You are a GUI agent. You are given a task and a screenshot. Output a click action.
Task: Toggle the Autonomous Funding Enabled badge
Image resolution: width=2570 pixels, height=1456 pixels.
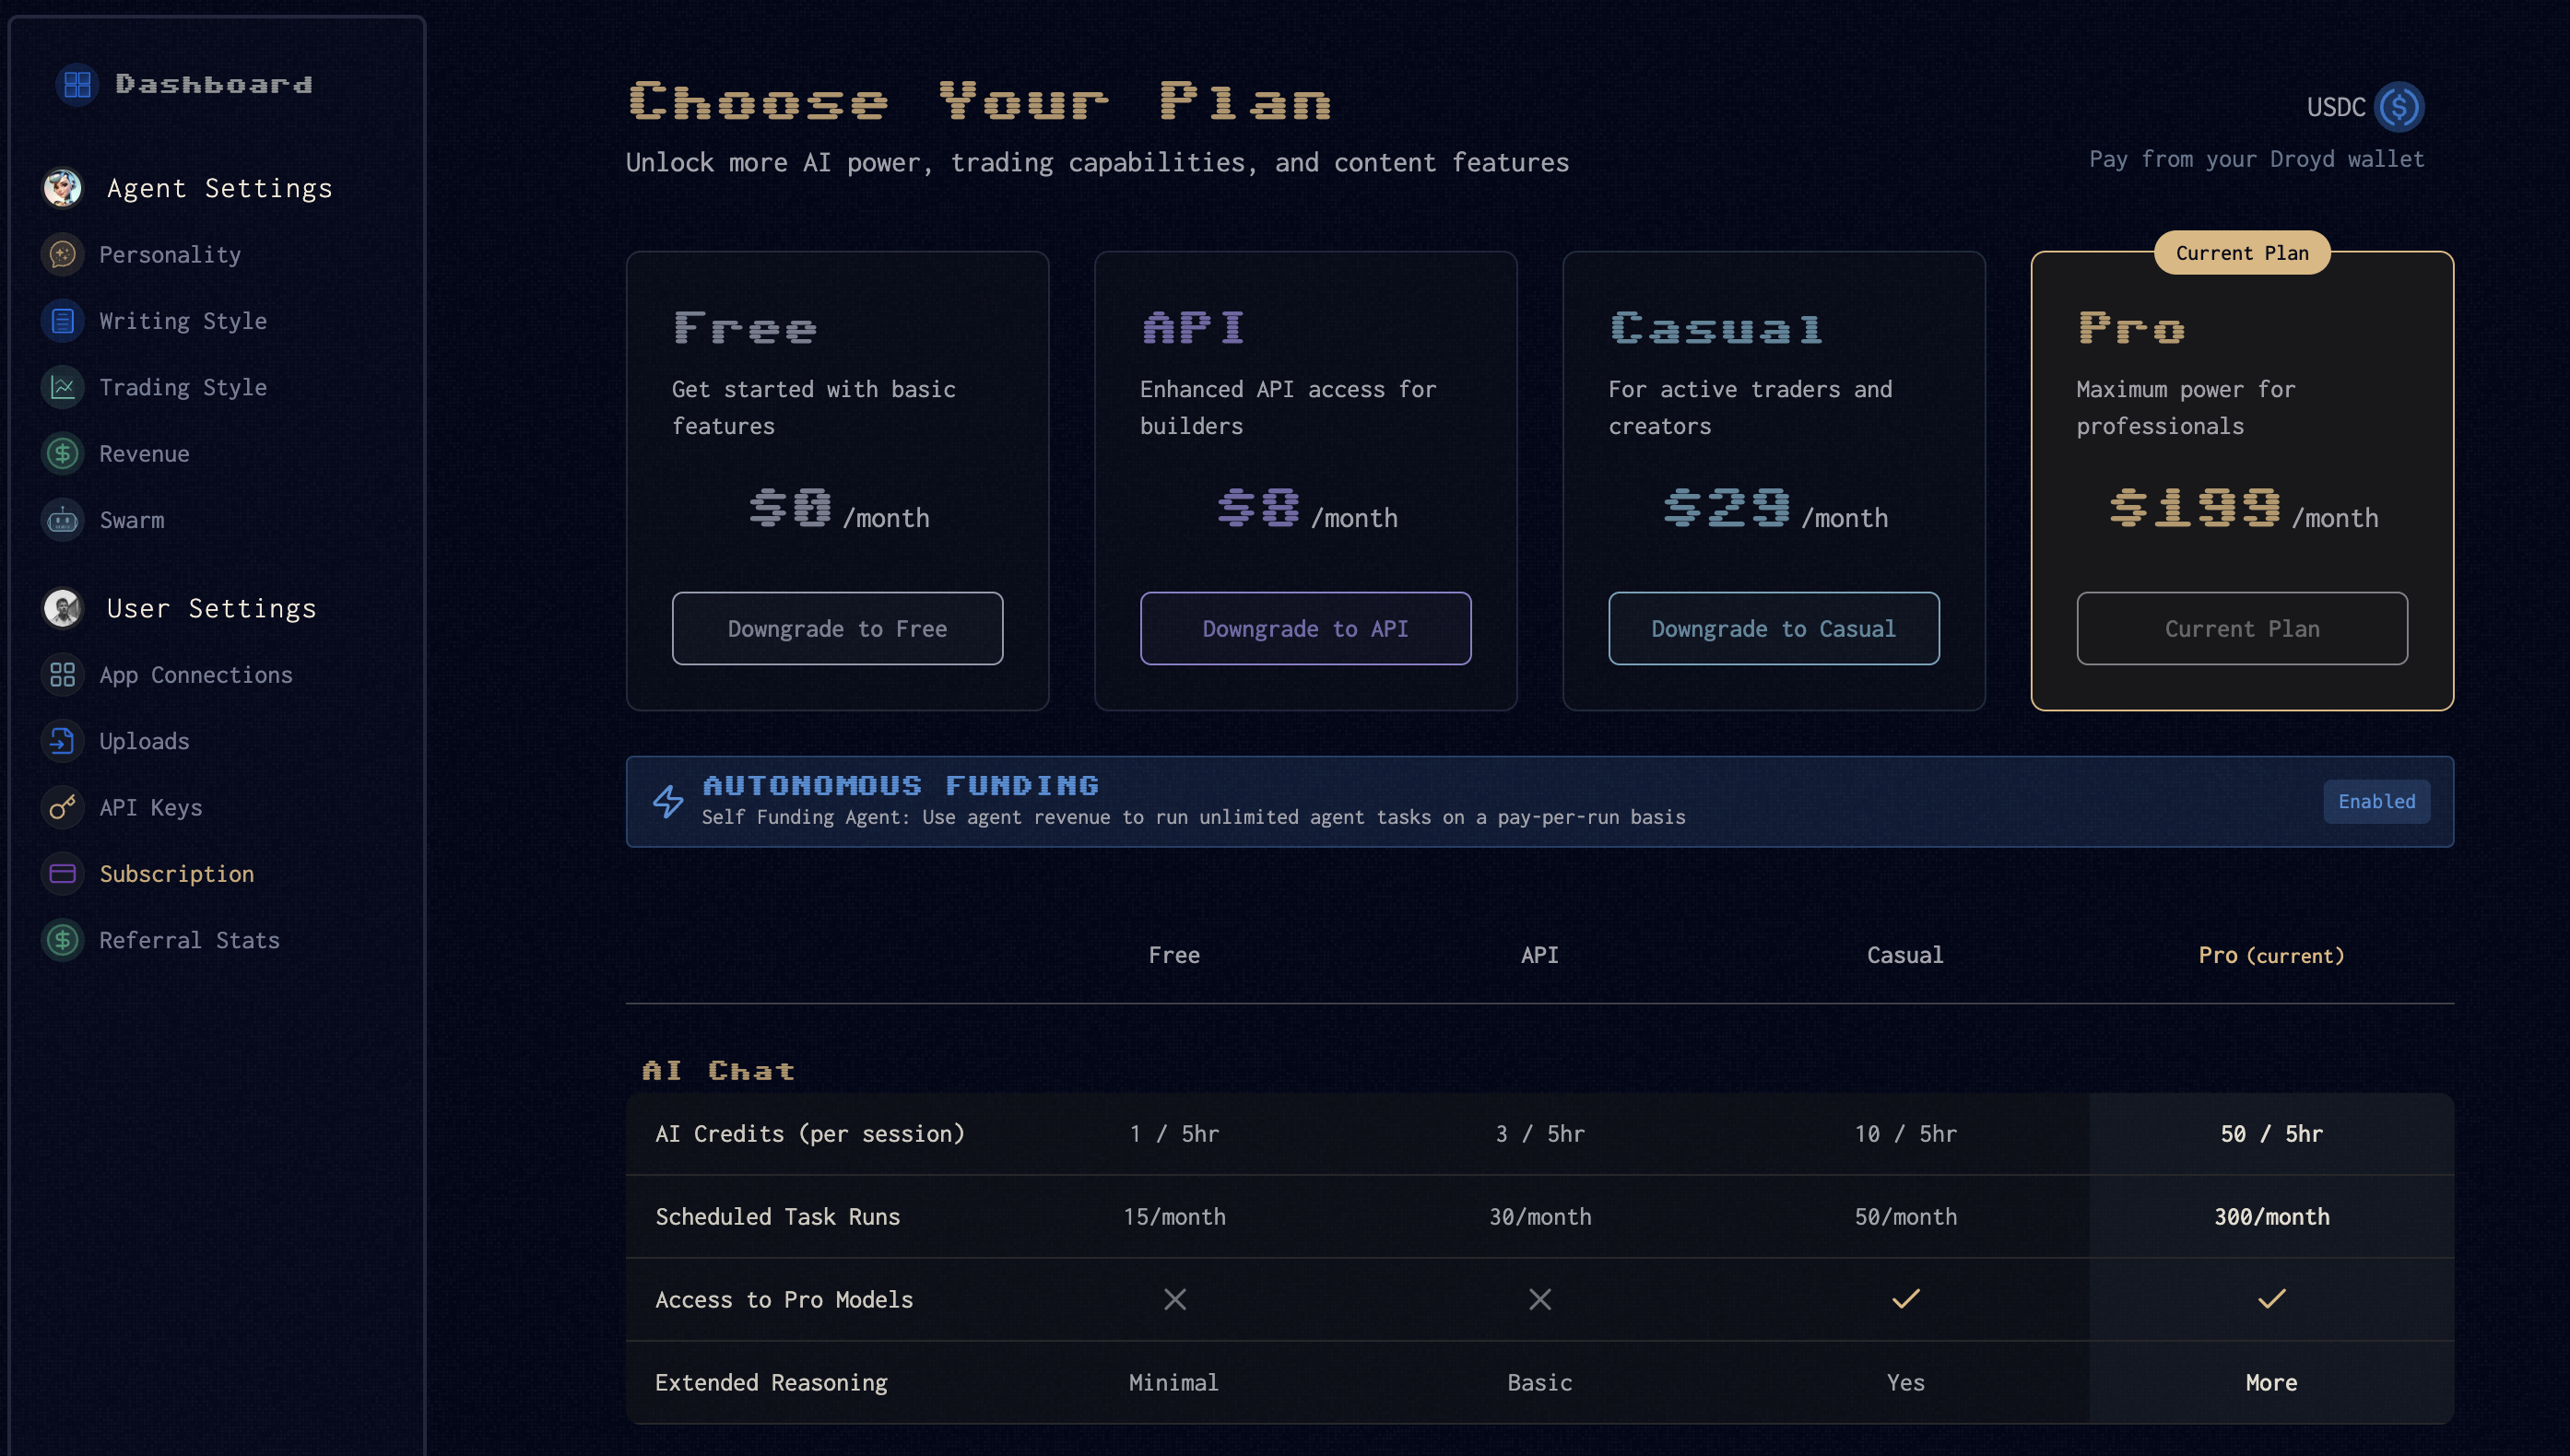[2376, 801]
